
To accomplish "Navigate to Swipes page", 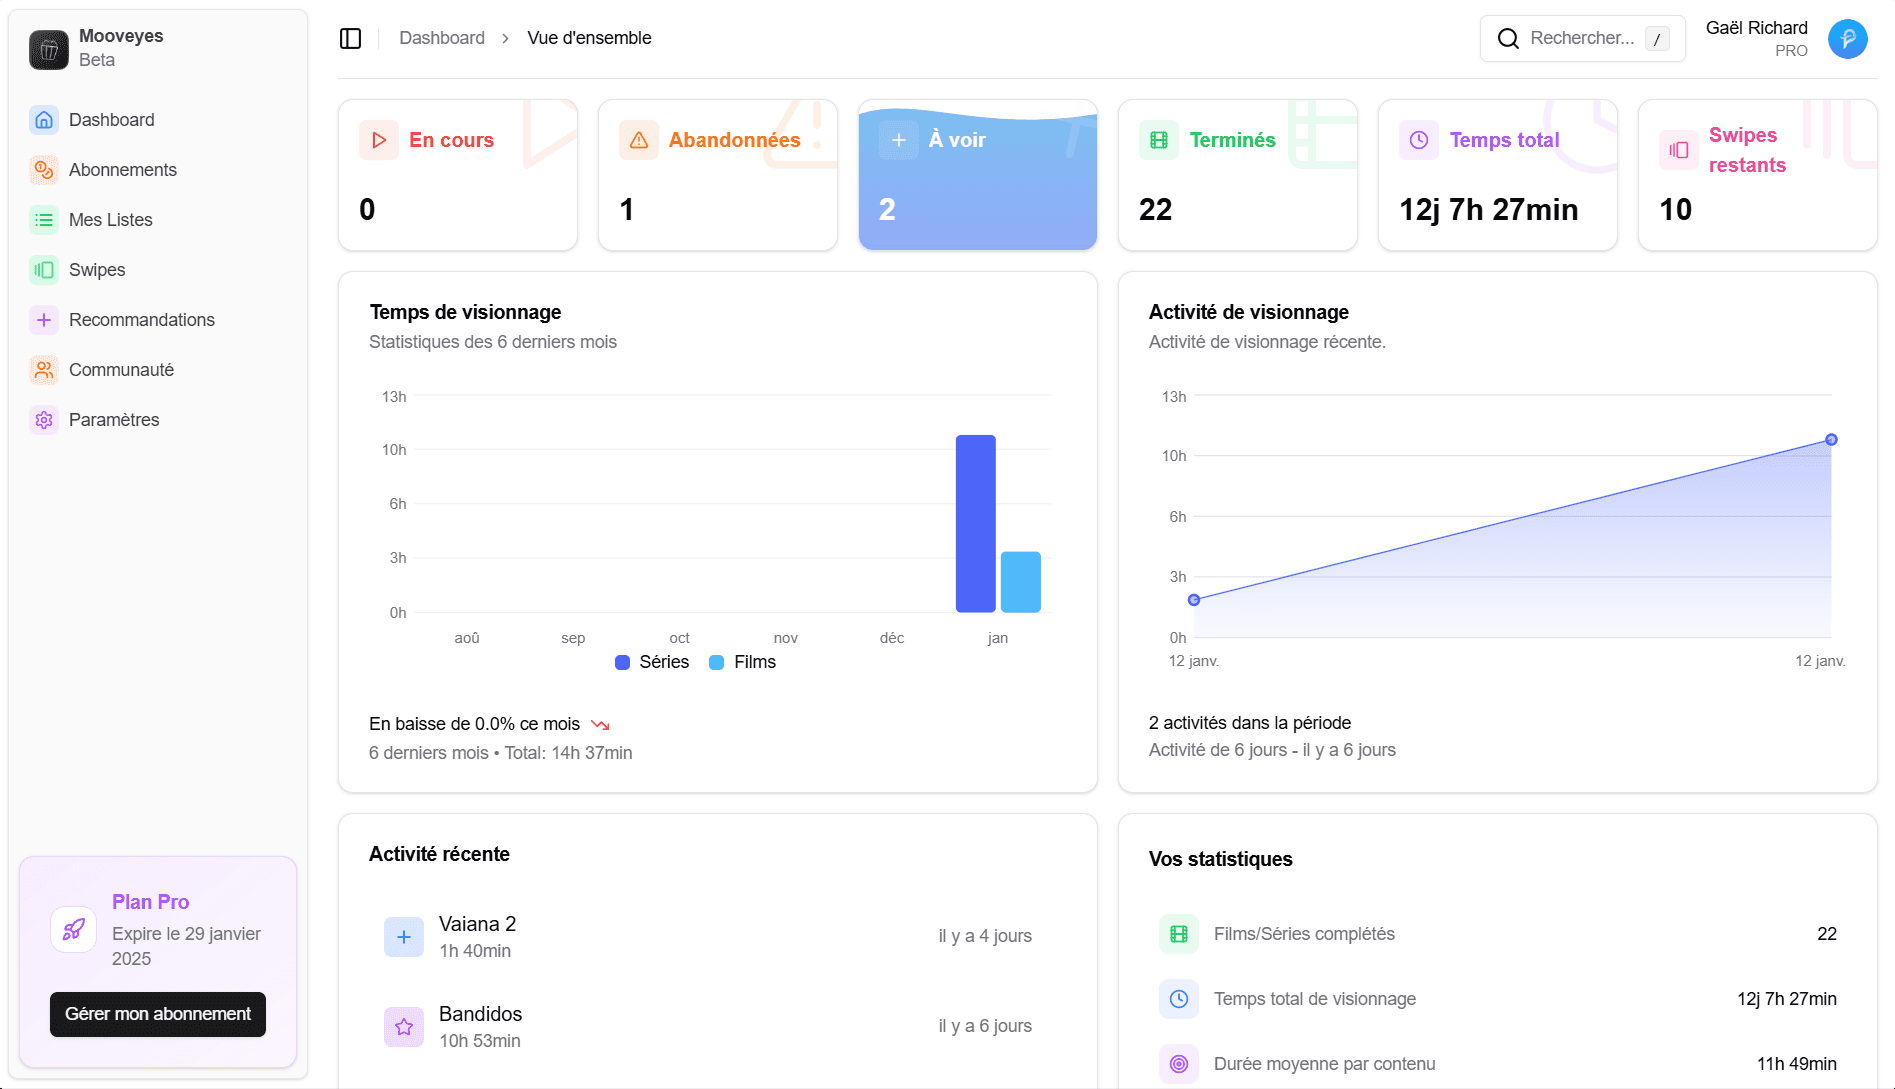I will point(158,270).
